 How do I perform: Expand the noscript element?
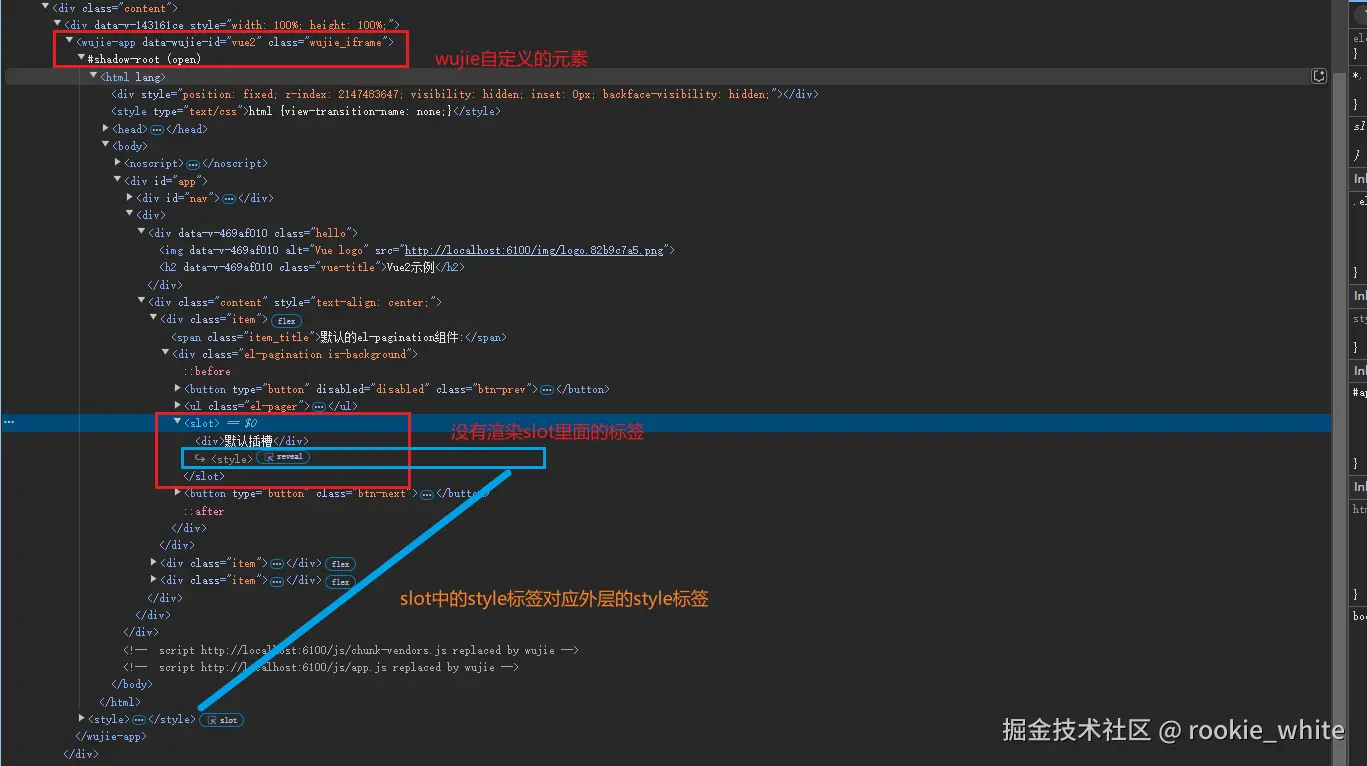point(118,163)
